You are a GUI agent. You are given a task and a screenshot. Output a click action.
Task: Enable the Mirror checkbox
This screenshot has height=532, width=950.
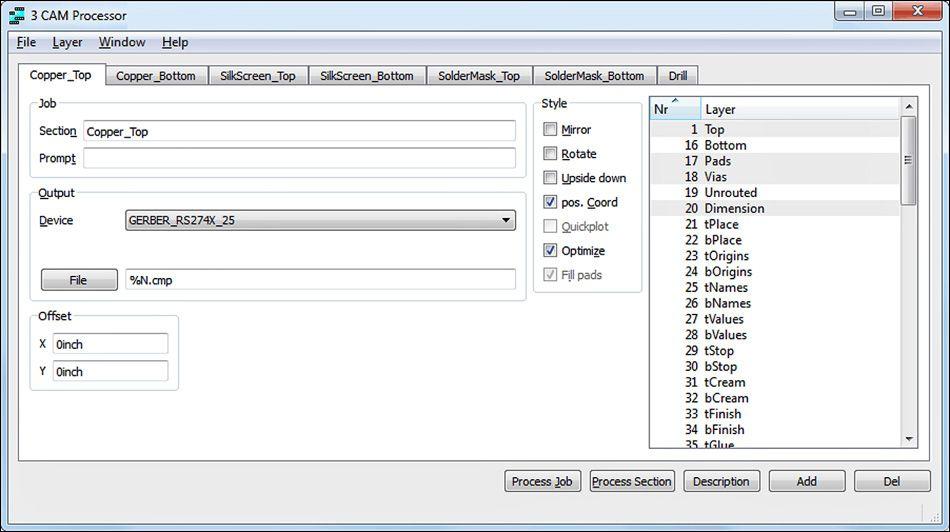coord(550,129)
